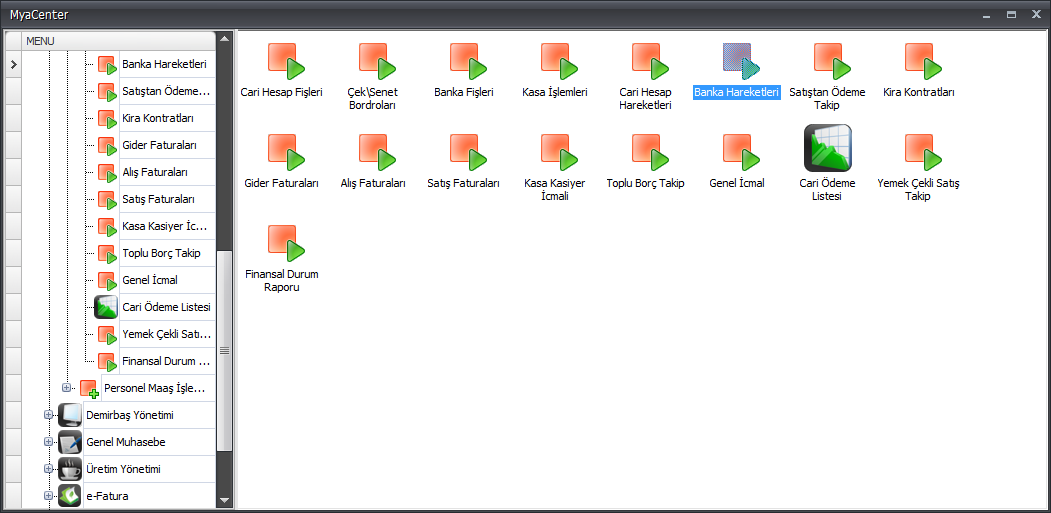Select Finansal Durum … tree item
1051x513 pixels.
(167, 361)
